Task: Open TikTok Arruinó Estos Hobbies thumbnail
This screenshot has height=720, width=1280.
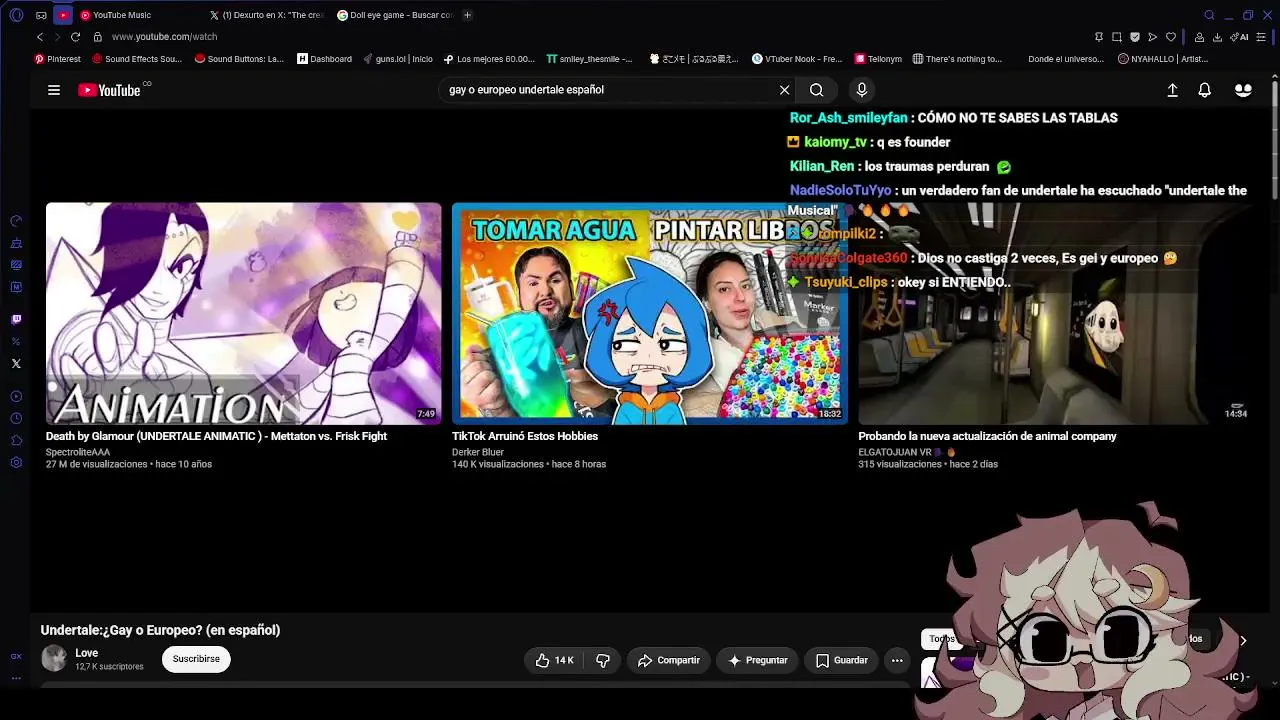Action: (649, 314)
